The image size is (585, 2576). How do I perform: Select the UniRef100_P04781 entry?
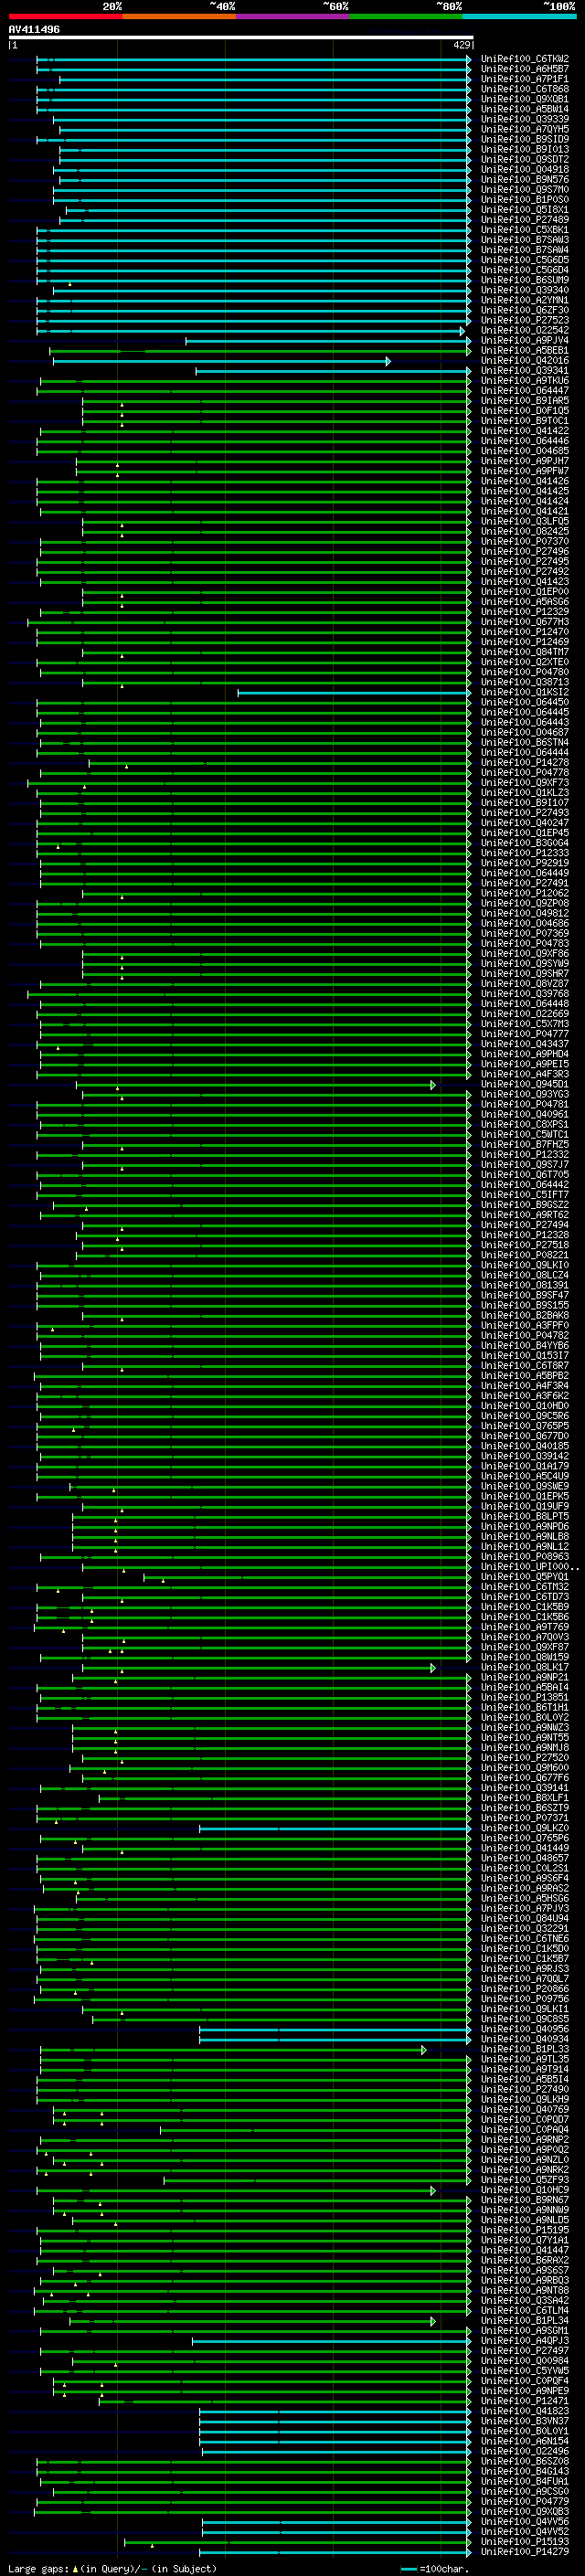pyautogui.click(x=525, y=1104)
